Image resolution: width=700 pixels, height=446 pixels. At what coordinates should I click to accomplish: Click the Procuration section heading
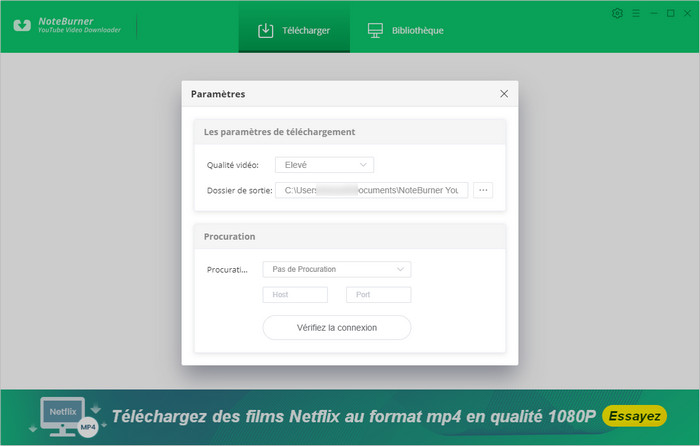[x=229, y=237]
